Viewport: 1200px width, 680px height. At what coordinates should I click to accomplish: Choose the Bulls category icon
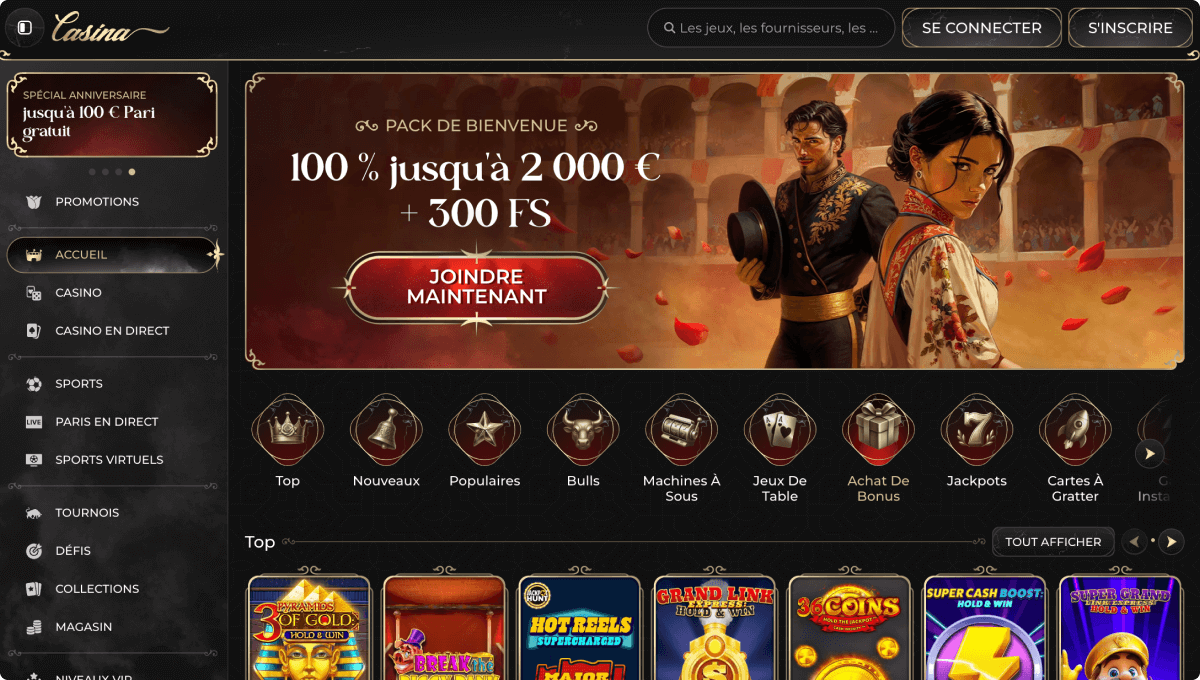[583, 430]
